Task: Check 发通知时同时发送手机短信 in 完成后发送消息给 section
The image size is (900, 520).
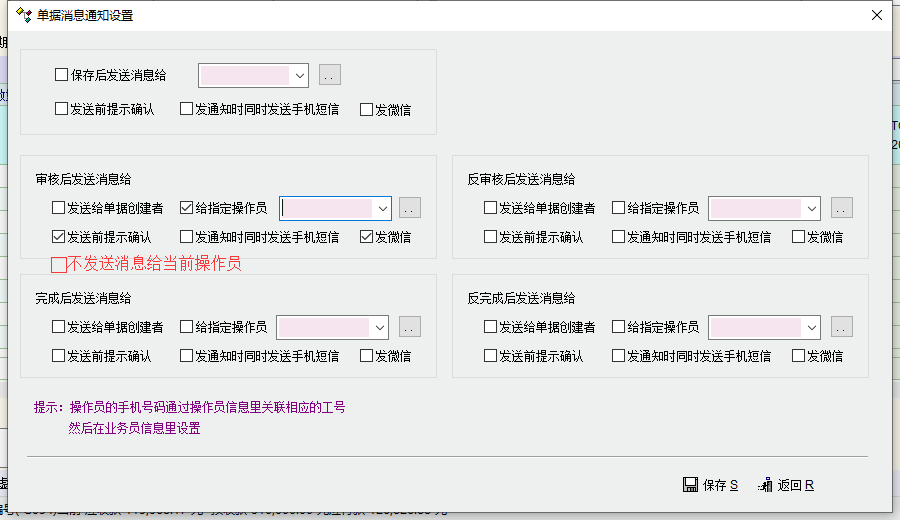Action: click(187, 356)
